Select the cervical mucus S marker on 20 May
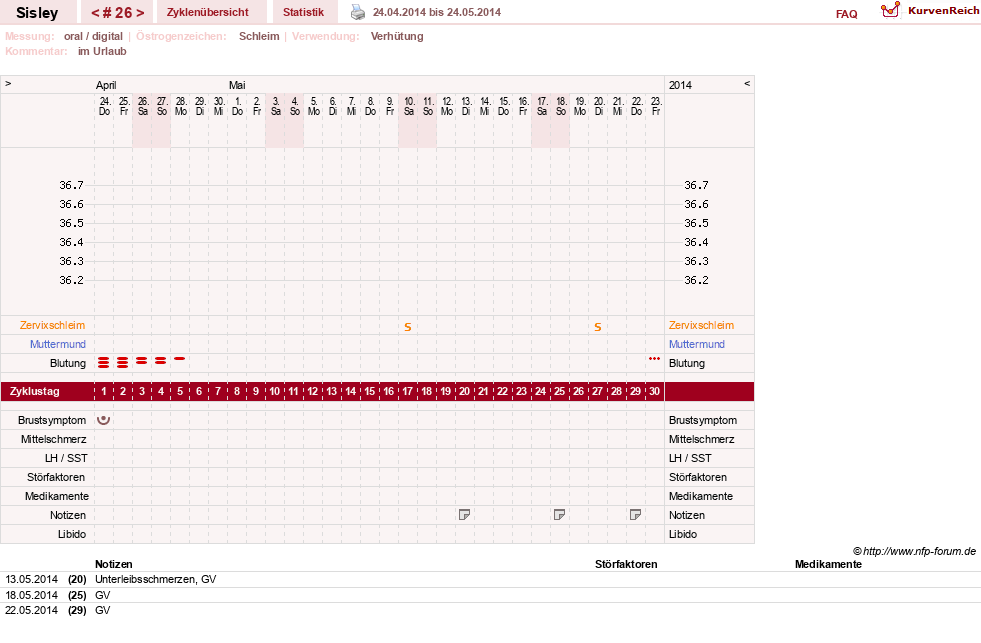 (597, 327)
